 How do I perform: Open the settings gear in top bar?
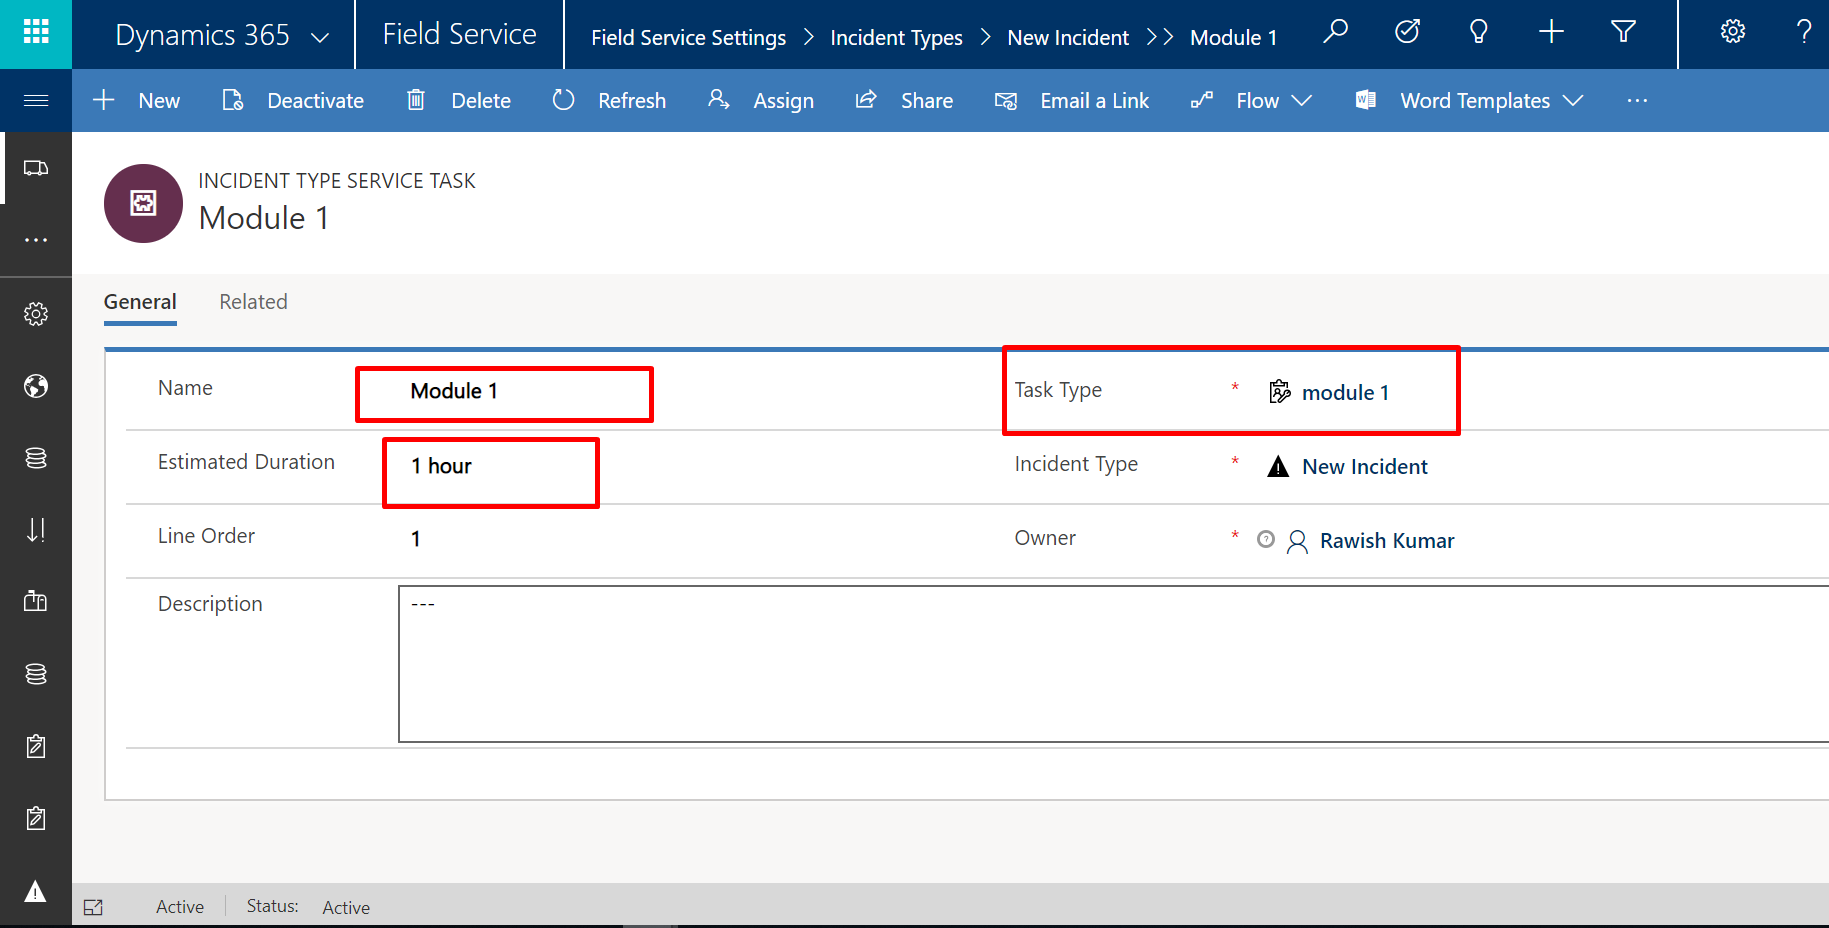point(1732,33)
